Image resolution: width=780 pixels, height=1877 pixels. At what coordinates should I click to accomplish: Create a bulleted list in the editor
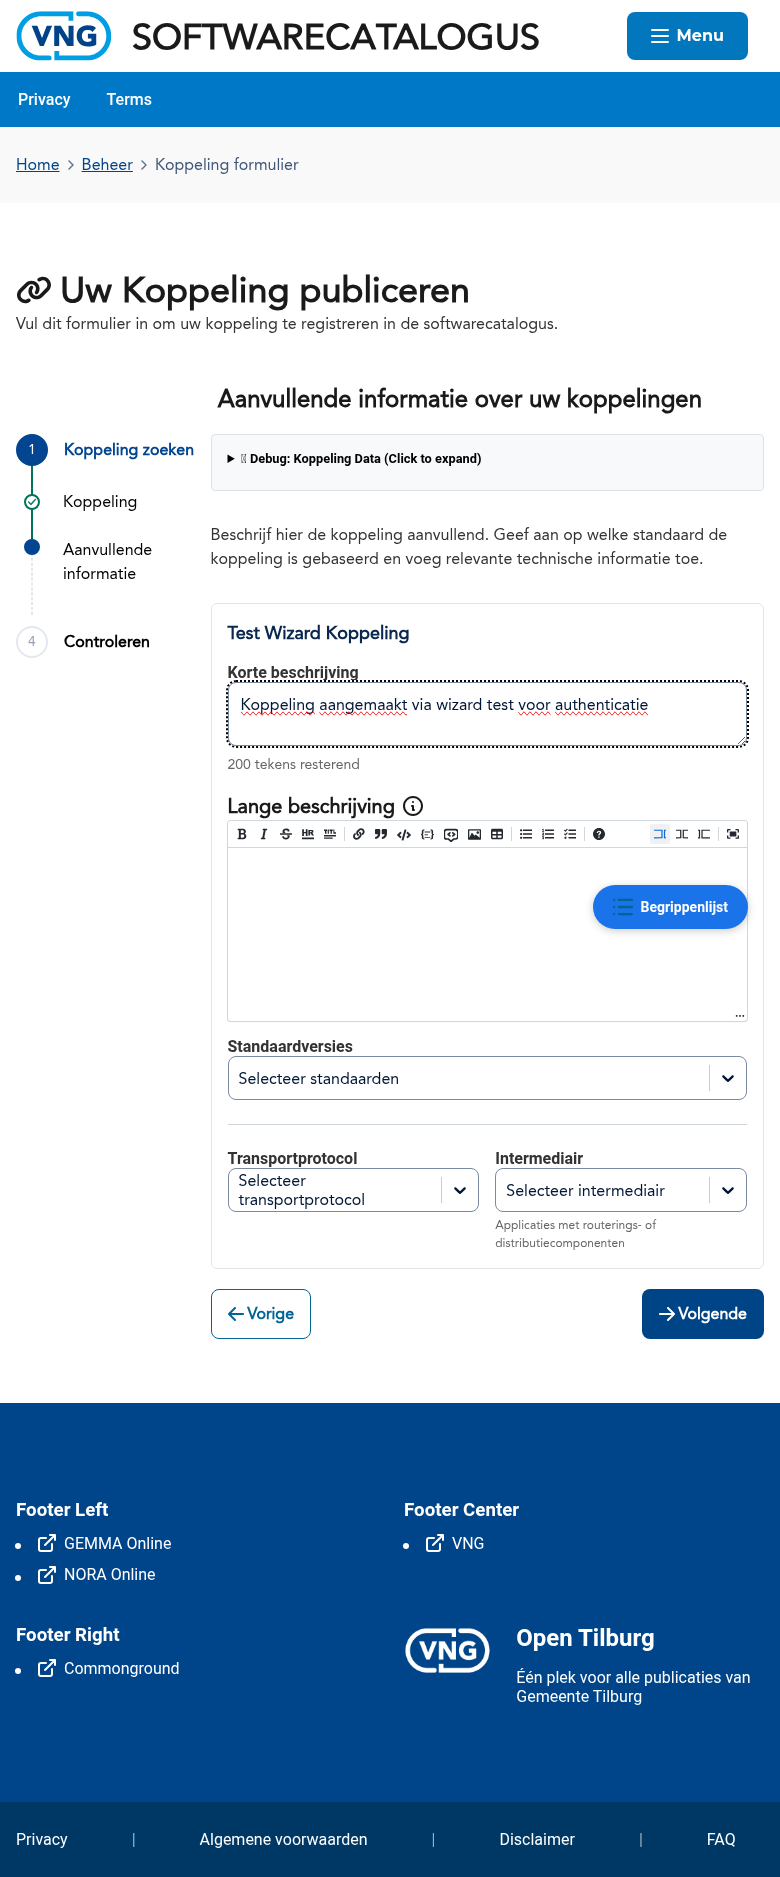point(526,834)
